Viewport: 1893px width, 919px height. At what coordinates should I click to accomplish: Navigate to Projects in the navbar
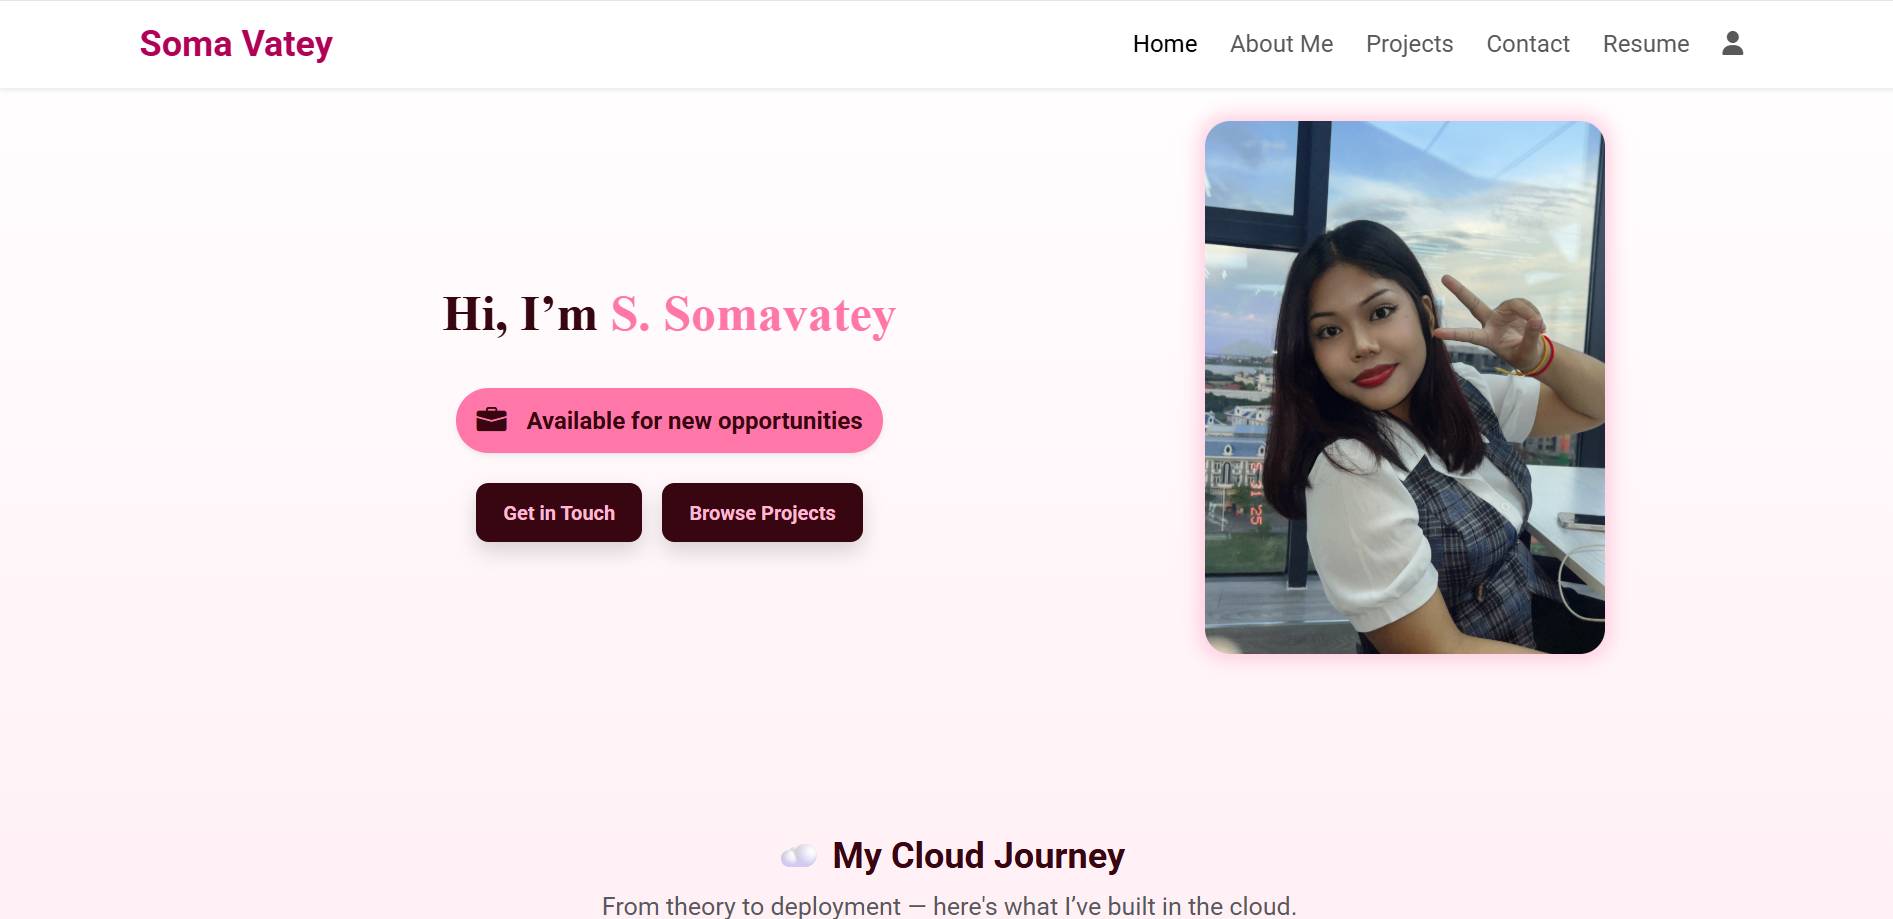point(1409,44)
